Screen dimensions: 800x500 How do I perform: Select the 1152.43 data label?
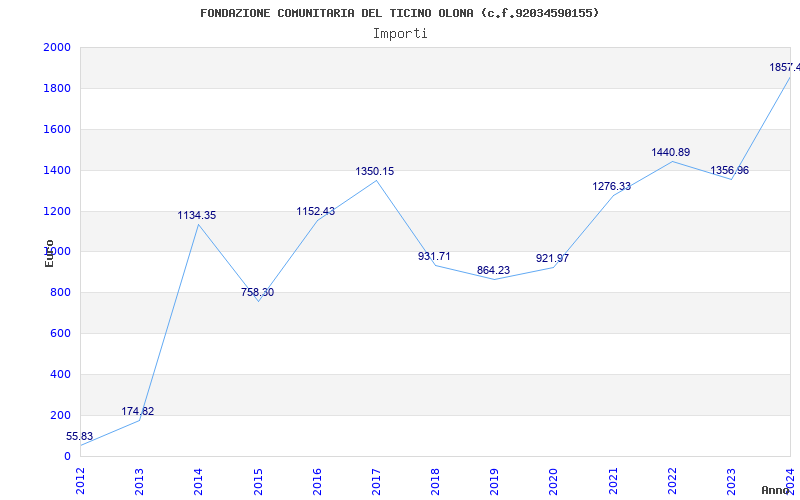tap(316, 211)
